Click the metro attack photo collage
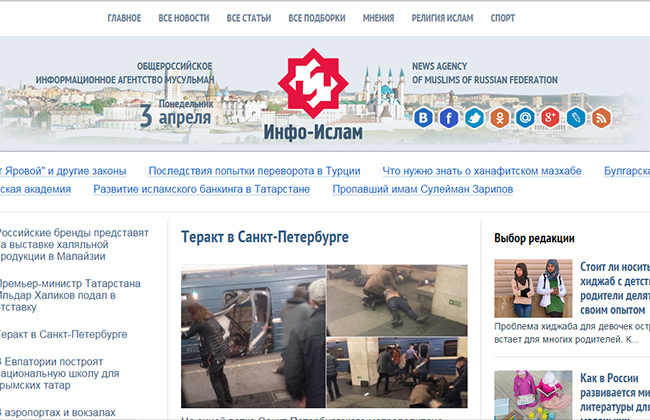This screenshot has height=420, width=650. [323, 335]
